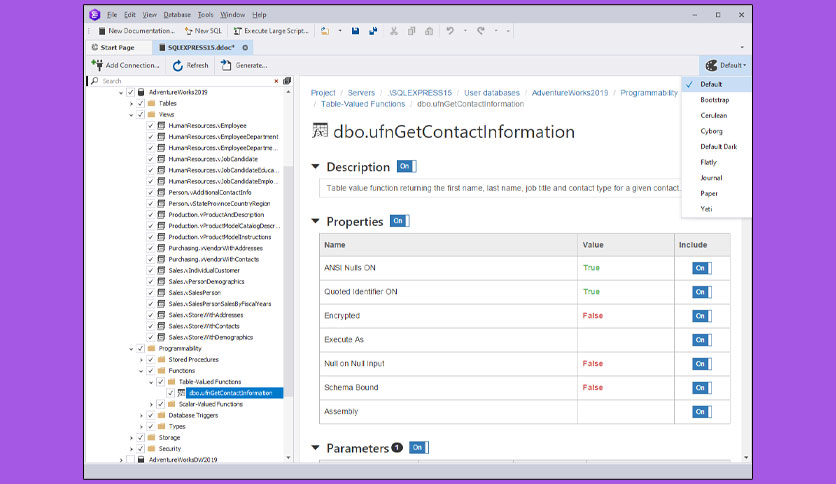
Task: Click the User databases breadcrumb link
Action: (492, 93)
